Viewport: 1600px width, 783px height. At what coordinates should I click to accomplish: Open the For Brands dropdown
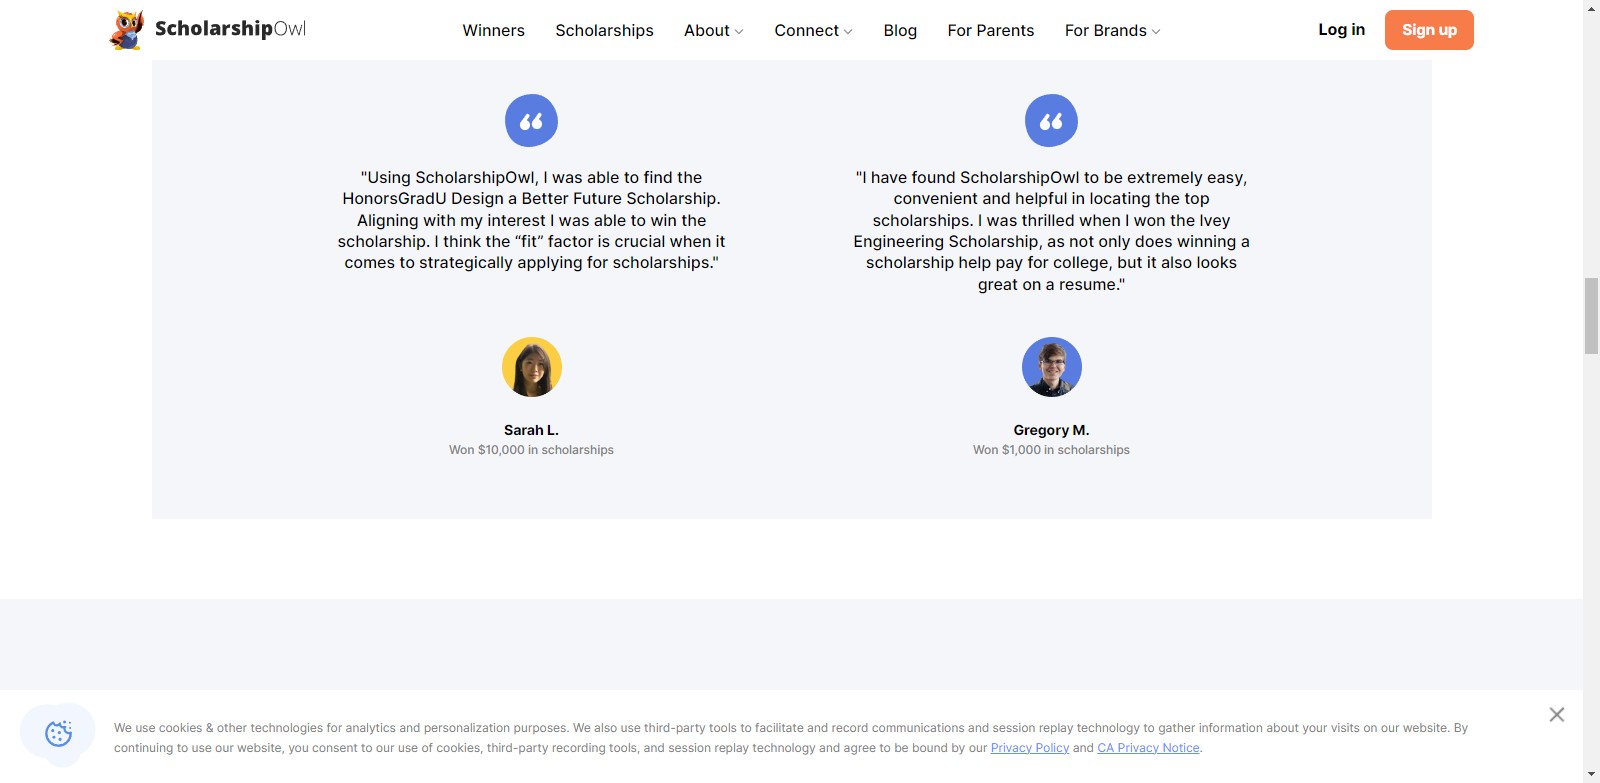[1111, 31]
